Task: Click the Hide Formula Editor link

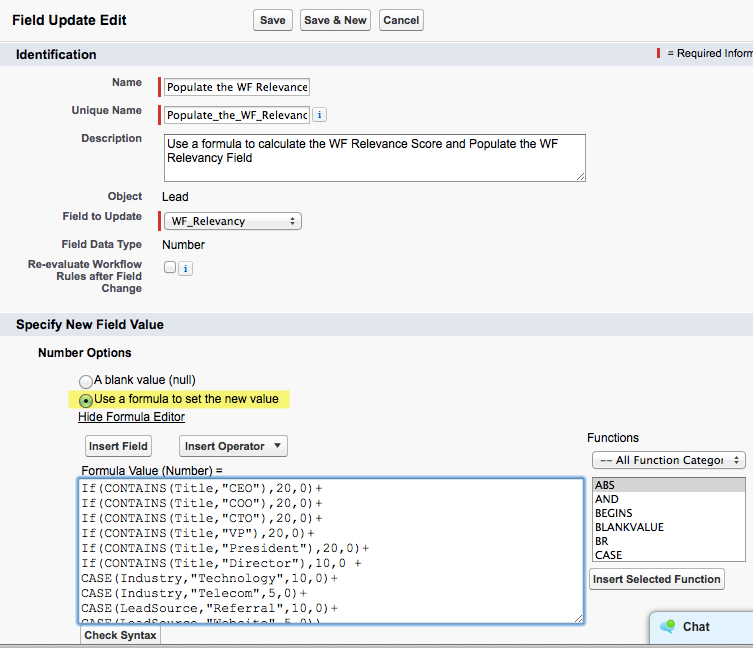Action: [132, 416]
